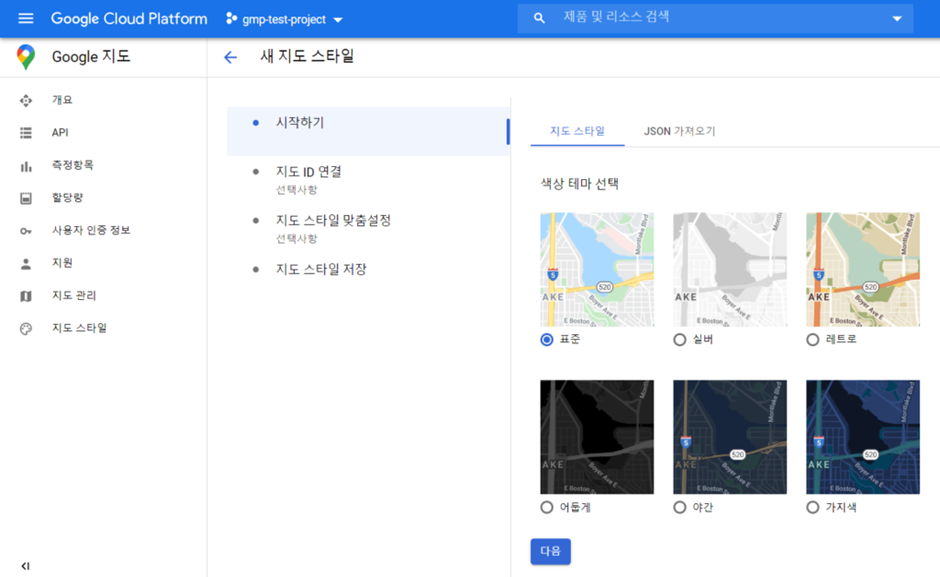The width and height of the screenshot is (940, 577).
Task: Click the 제품 및 리소스 검색 search field
Action: point(715,18)
